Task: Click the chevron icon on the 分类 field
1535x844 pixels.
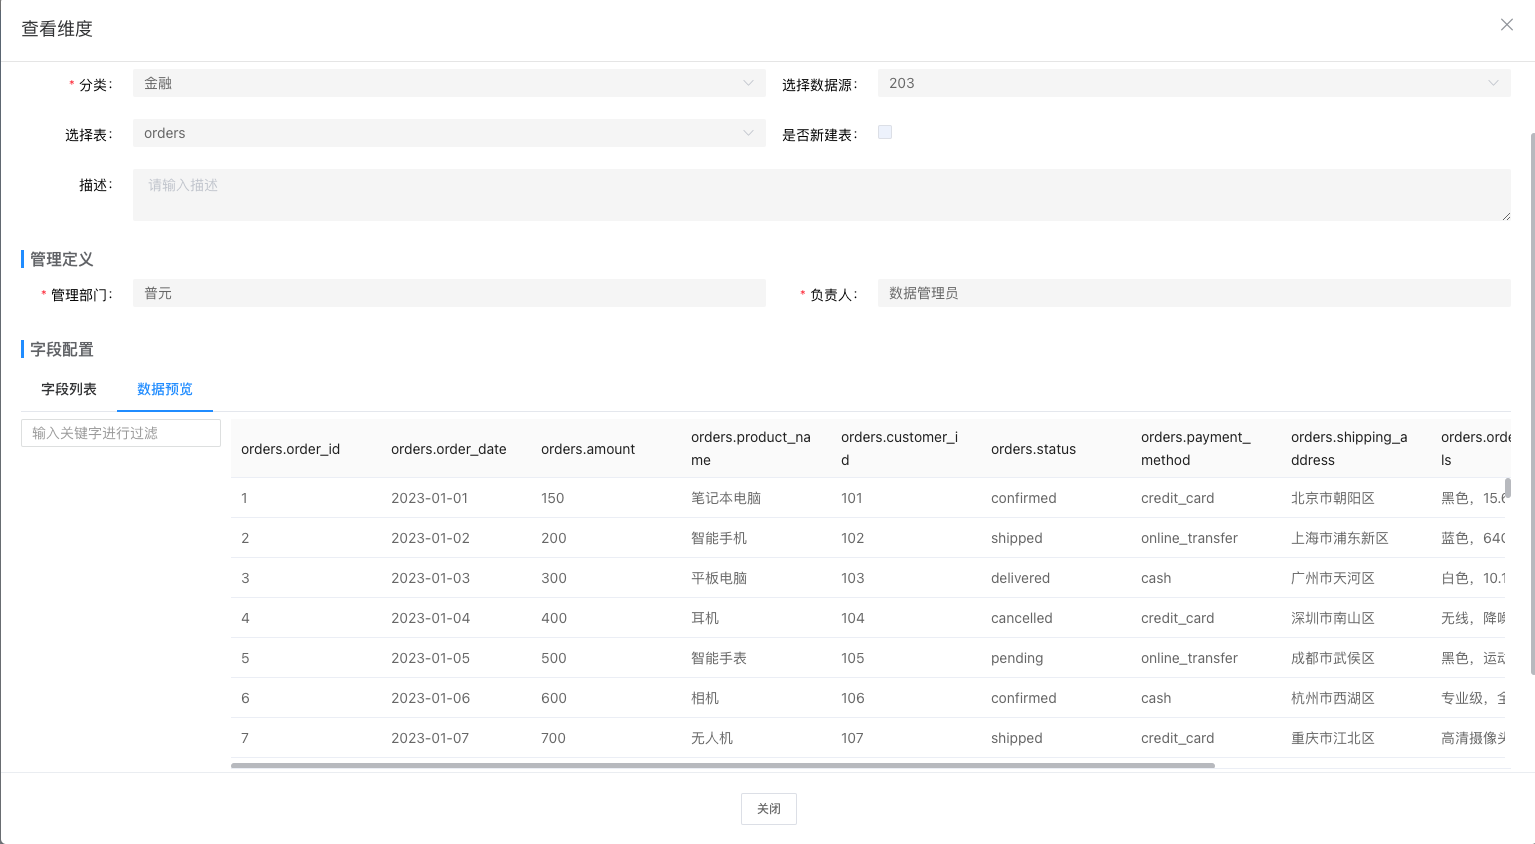Action: point(748,84)
